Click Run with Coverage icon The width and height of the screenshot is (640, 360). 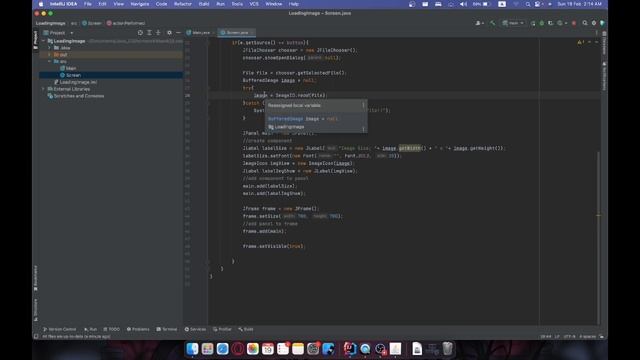pos(551,23)
